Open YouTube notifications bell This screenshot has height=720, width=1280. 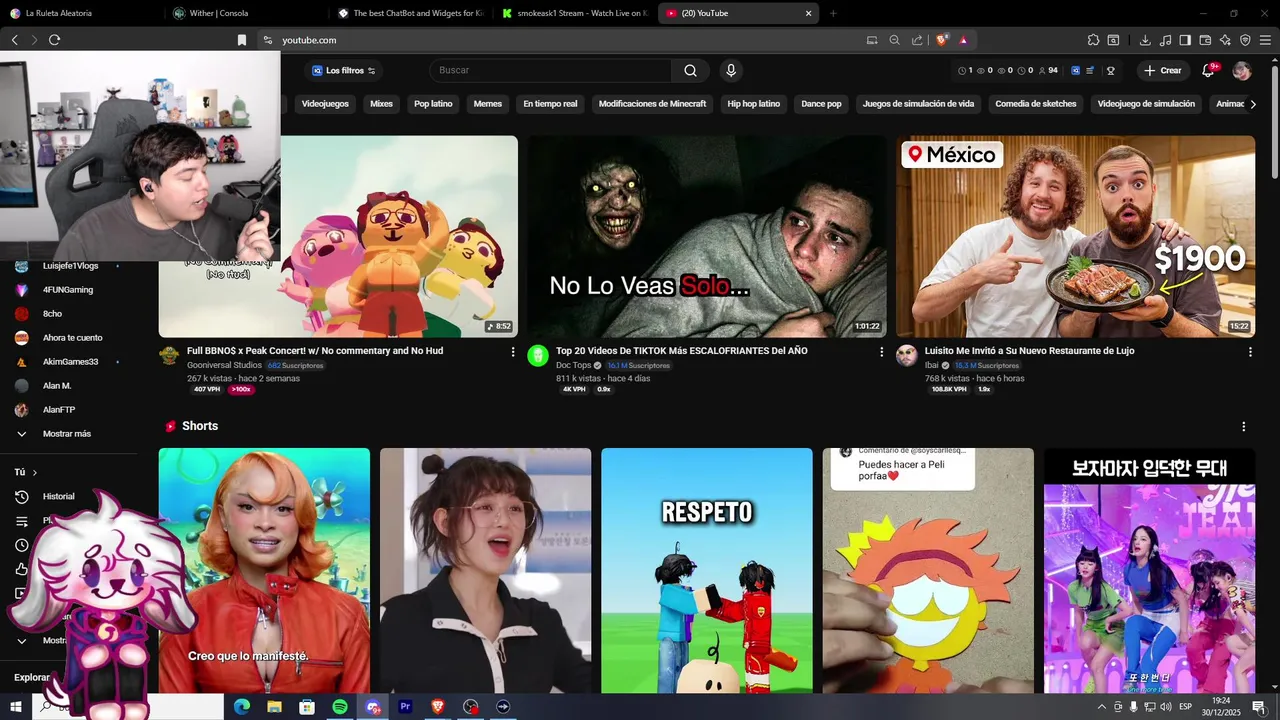1208,70
